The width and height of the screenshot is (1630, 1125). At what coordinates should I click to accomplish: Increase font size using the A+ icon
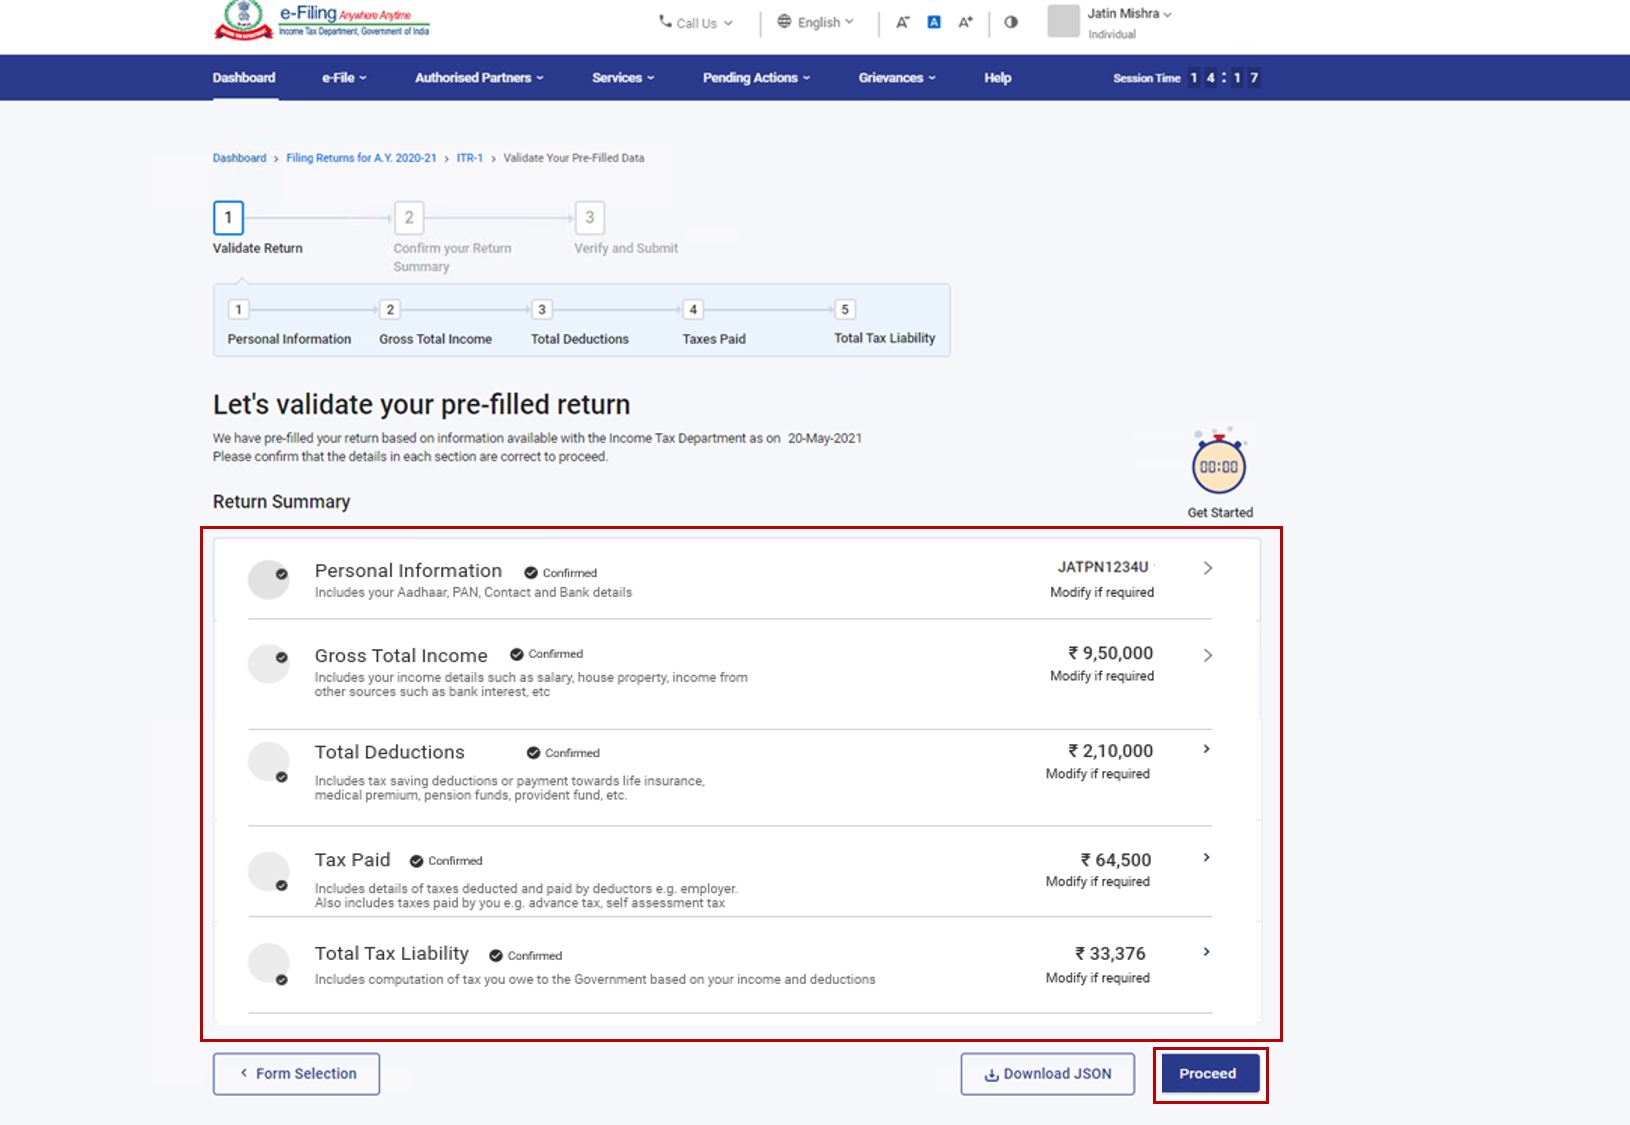964,21
